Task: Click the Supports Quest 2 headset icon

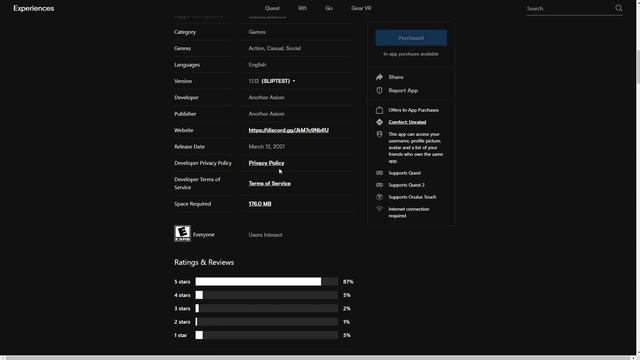Action: 379,185
